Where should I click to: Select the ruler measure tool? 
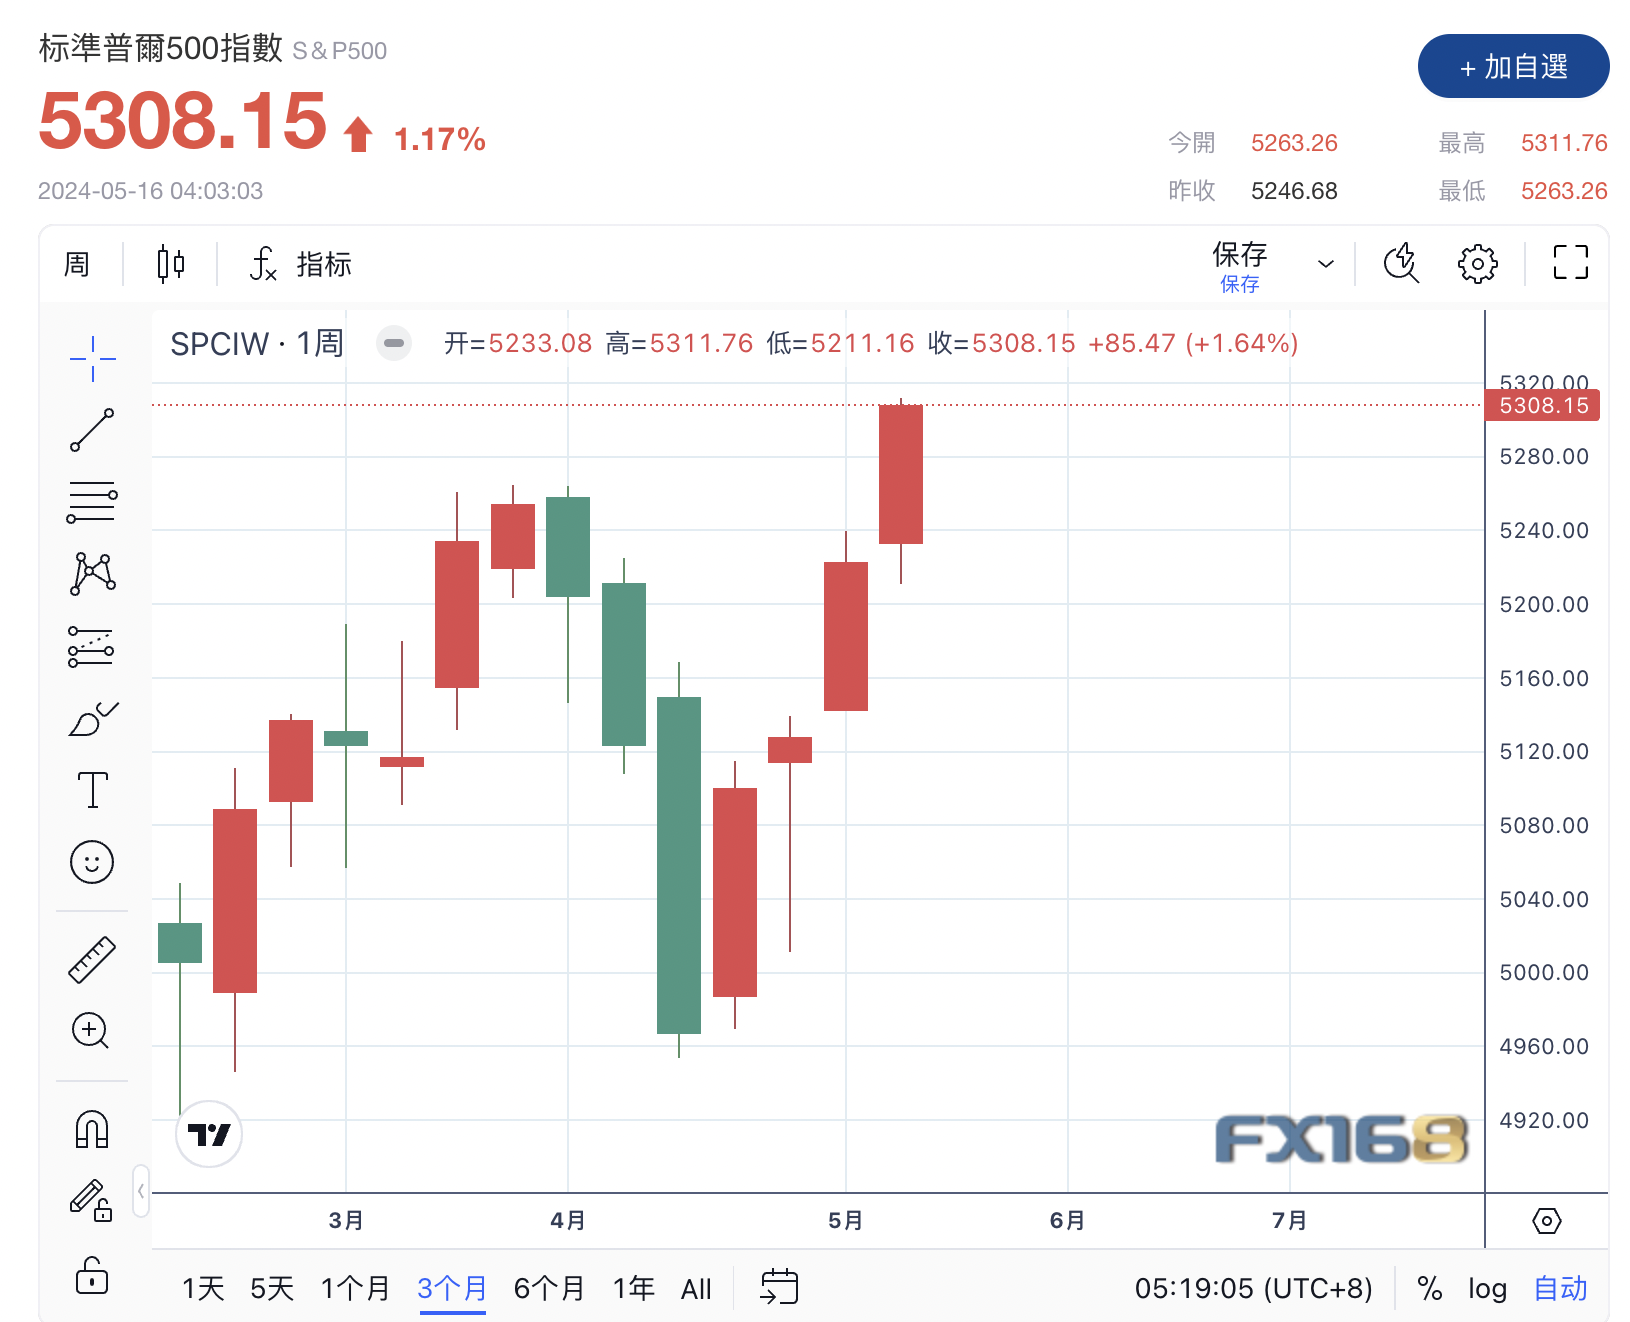point(92,960)
